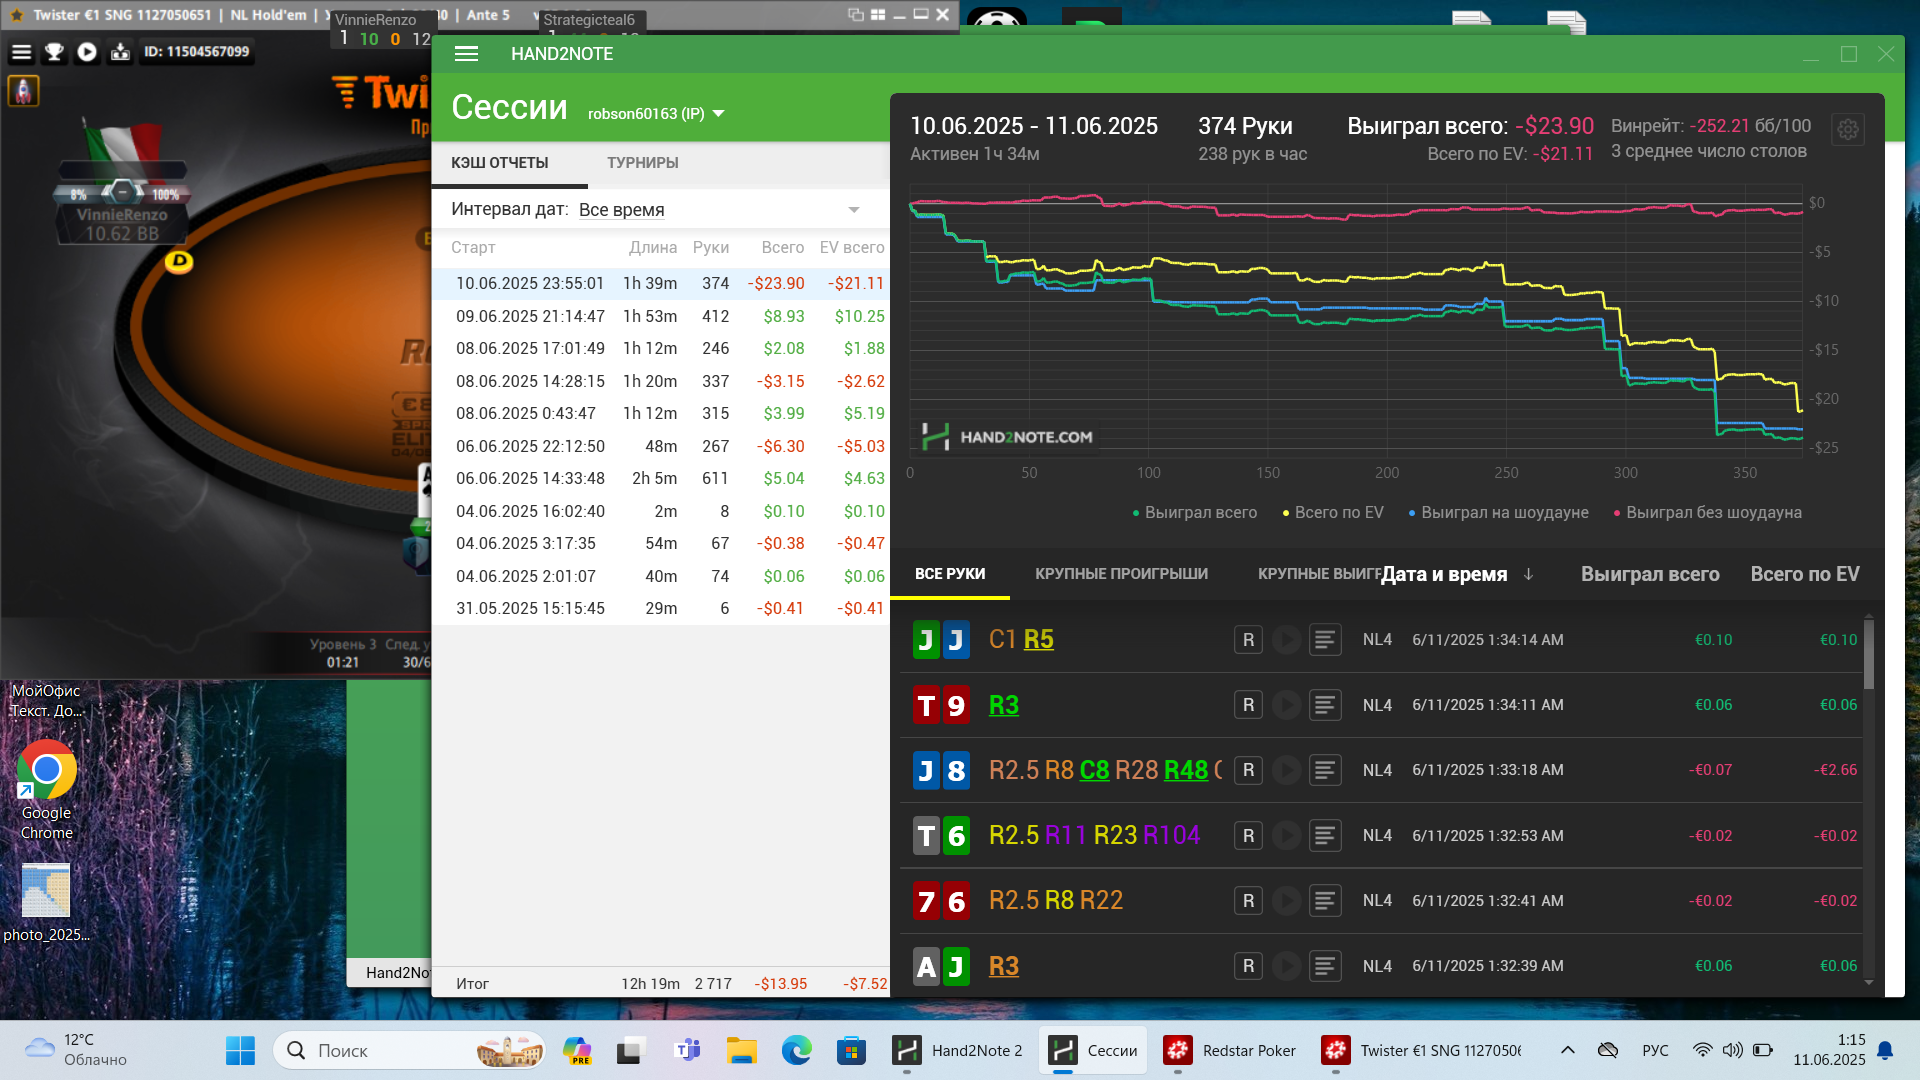Select session 09.06.2025 21:14:47
This screenshot has height=1080, width=1920.
point(660,316)
